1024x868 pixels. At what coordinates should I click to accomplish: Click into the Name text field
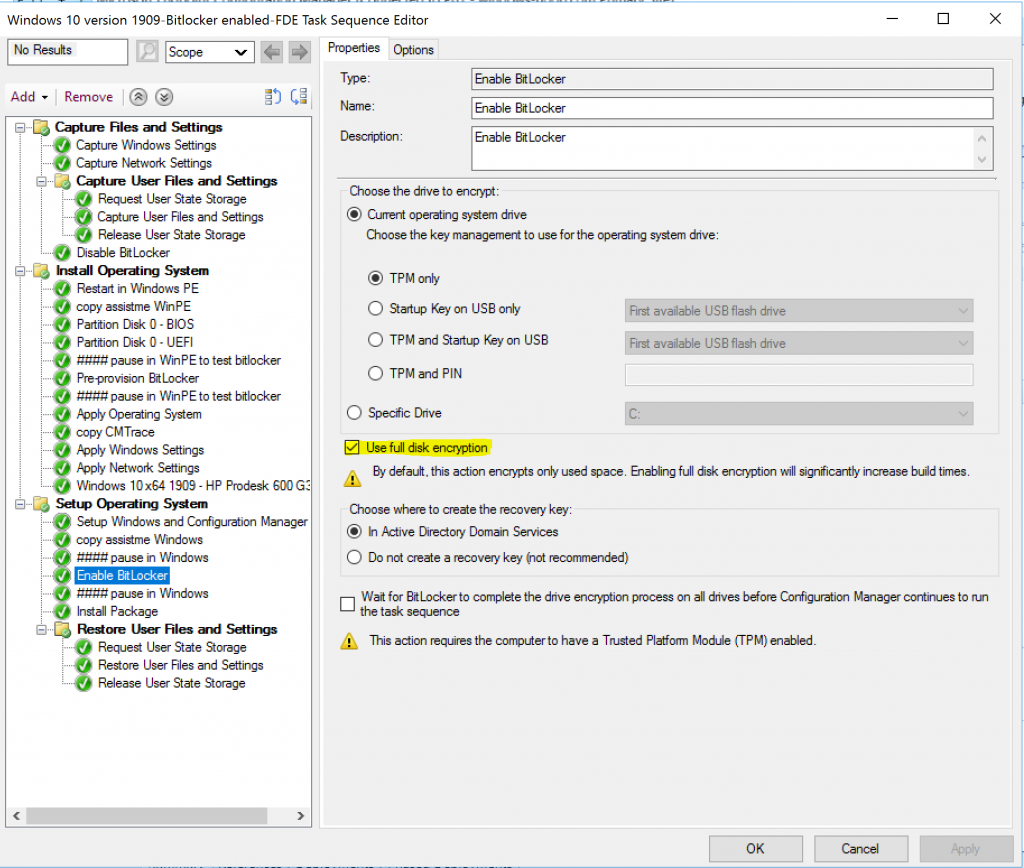pyautogui.click(x=732, y=108)
